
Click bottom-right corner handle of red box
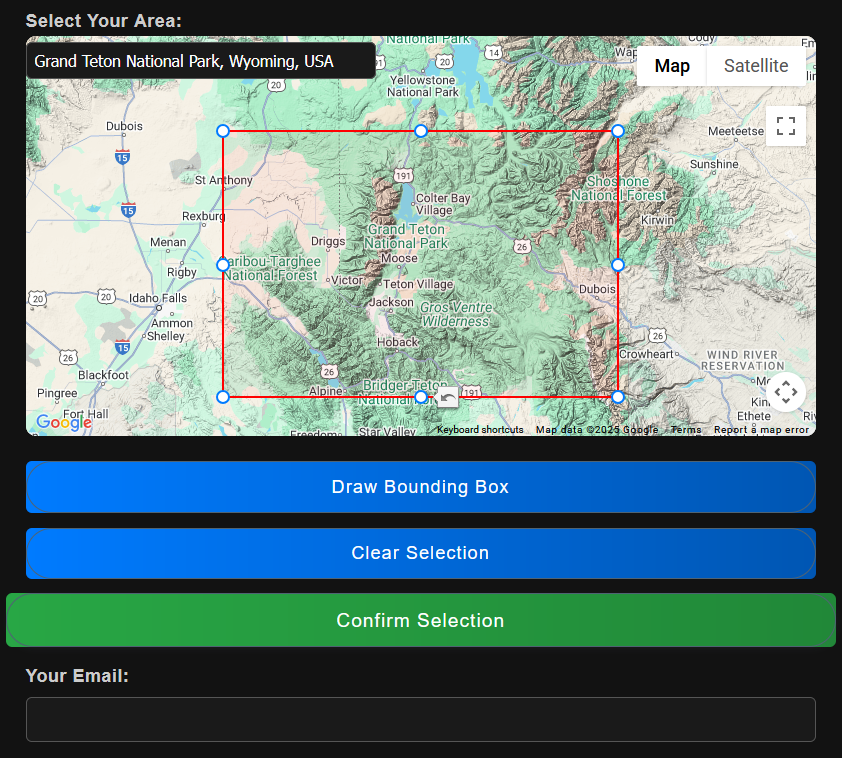[x=618, y=397]
